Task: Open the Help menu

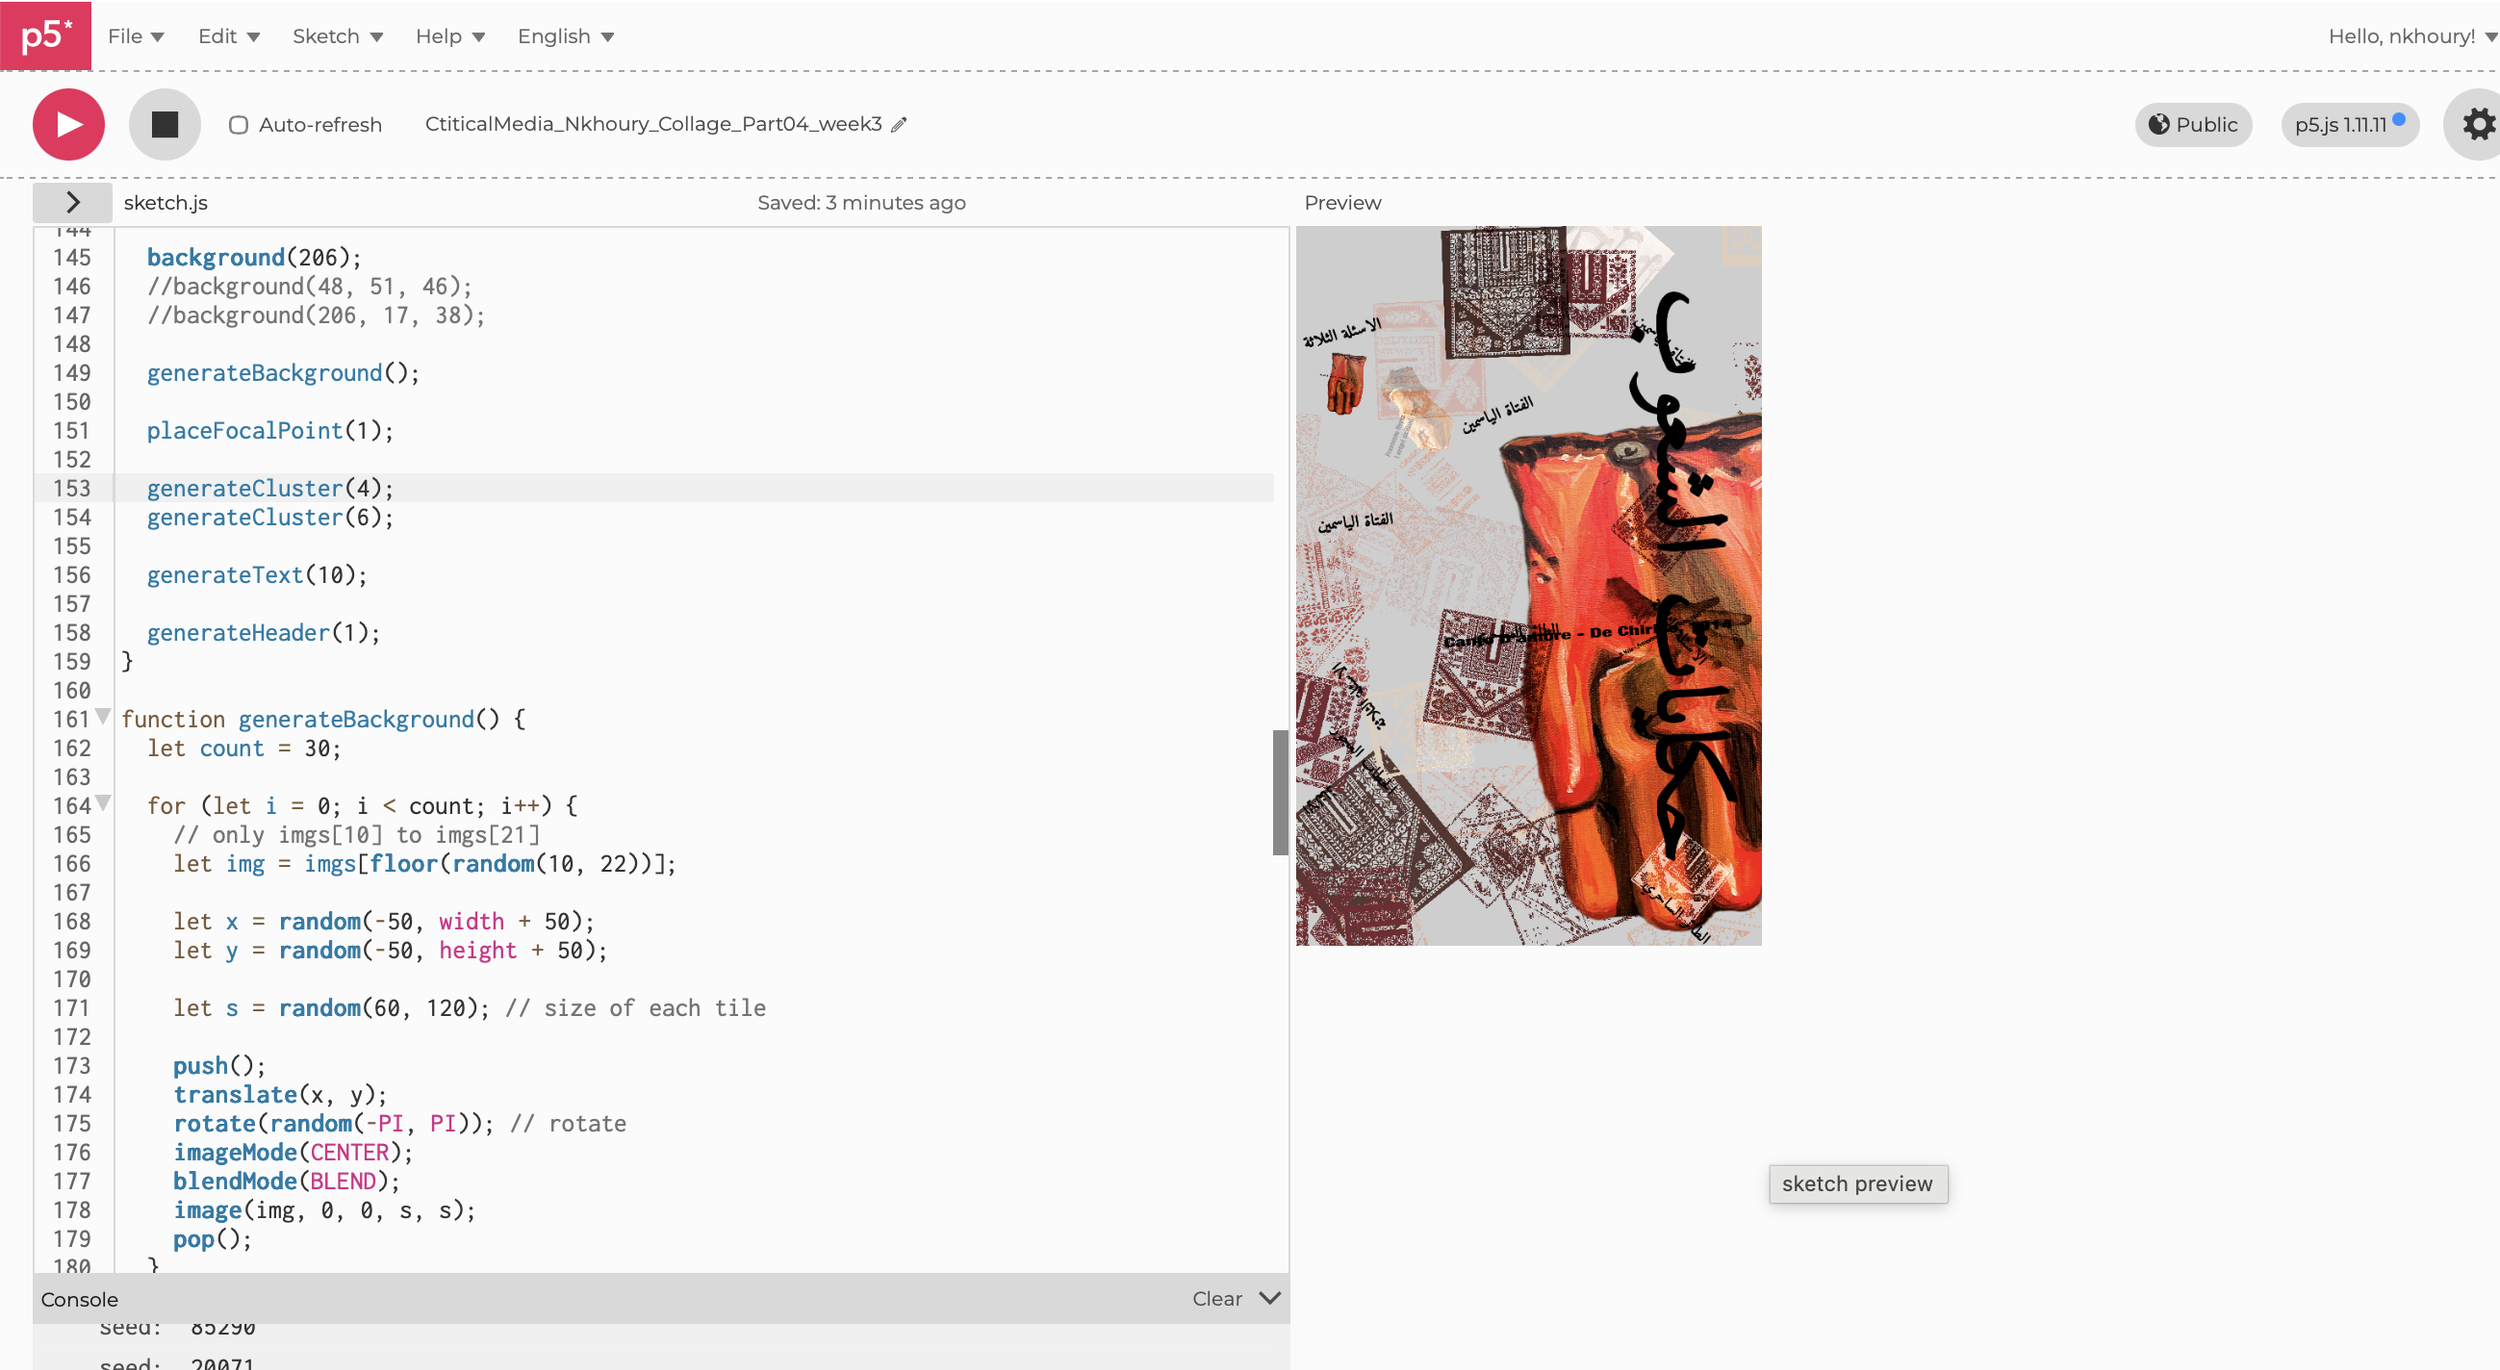Action: point(450,36)
